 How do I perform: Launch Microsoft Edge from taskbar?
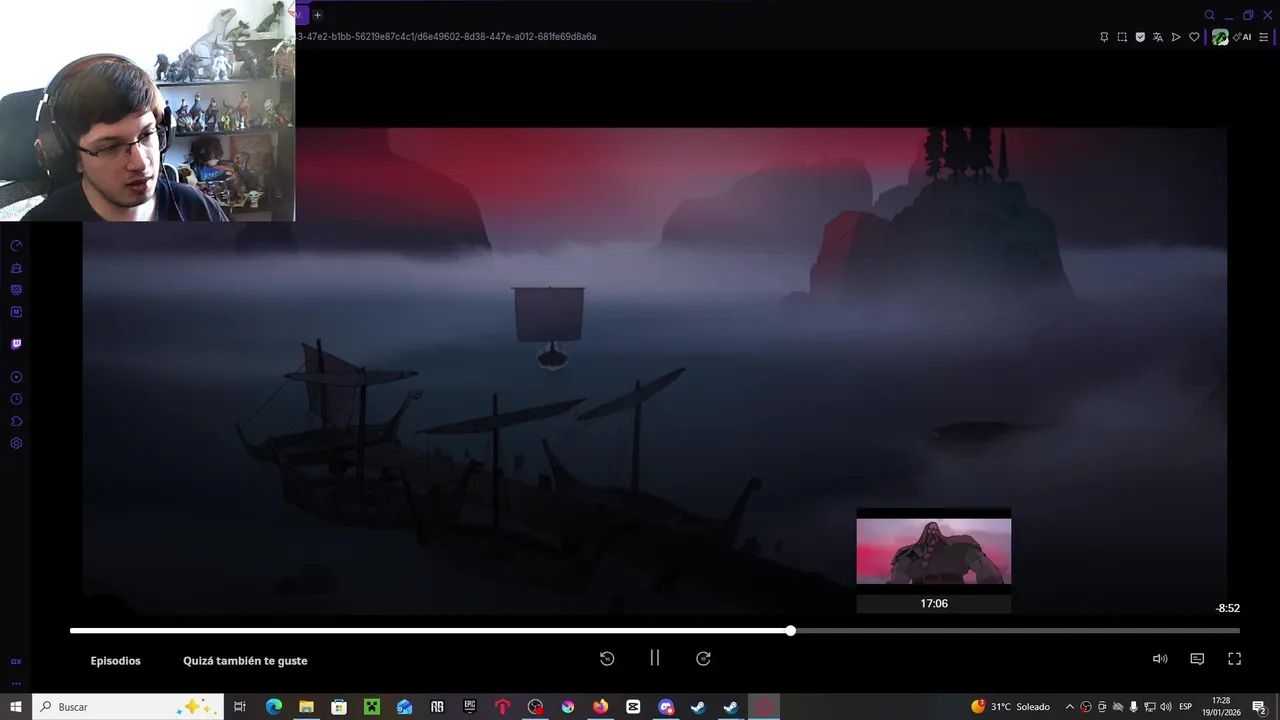tap(273, 707)
